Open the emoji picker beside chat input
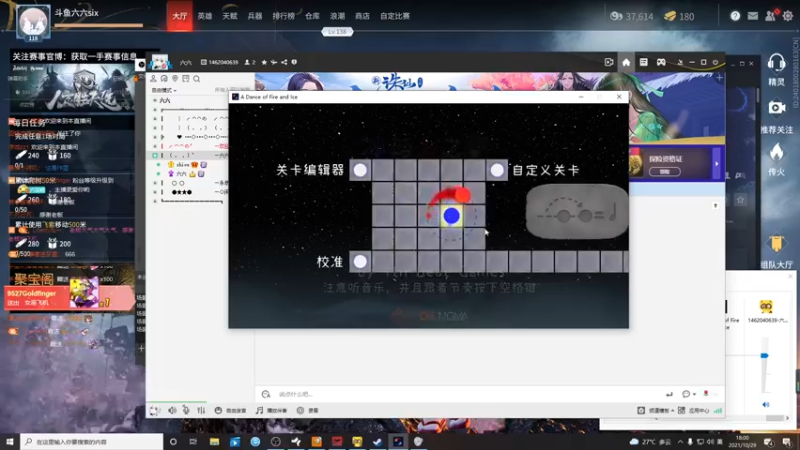 266,394
